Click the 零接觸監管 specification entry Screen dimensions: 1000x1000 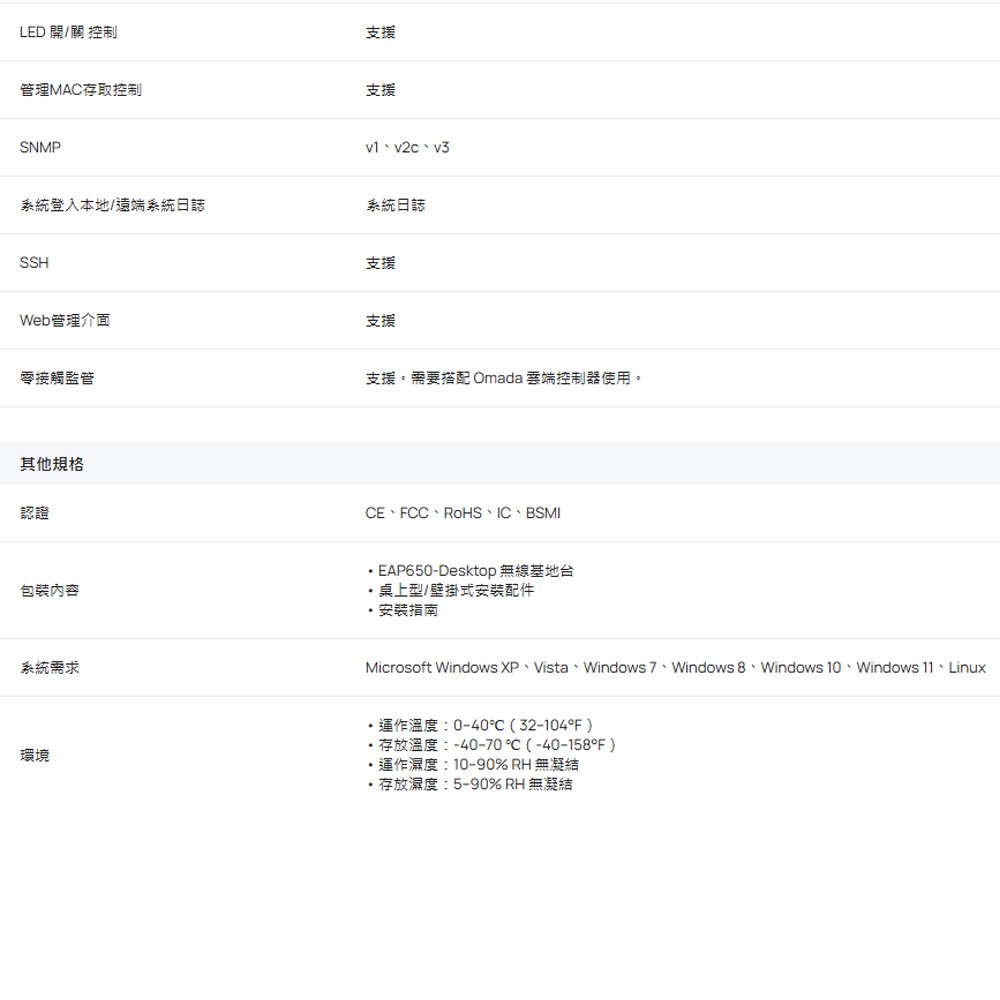[57, 378]
